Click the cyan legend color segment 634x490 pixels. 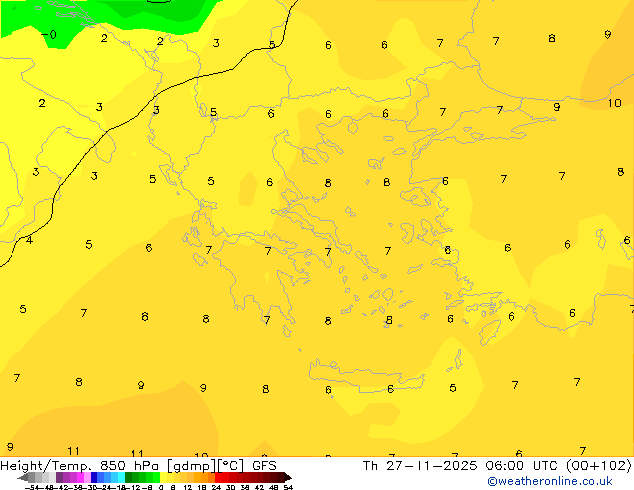click(121, 477)
